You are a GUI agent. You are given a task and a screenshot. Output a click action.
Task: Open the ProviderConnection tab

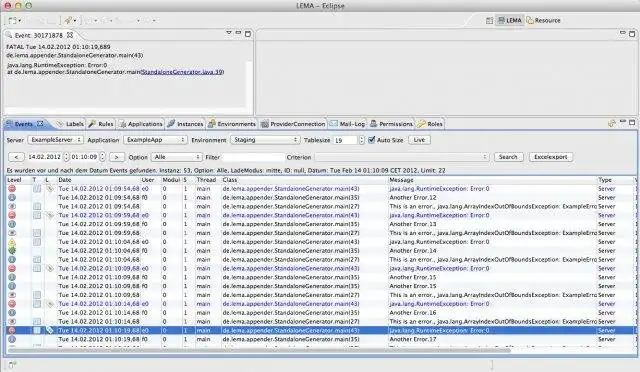293,124
